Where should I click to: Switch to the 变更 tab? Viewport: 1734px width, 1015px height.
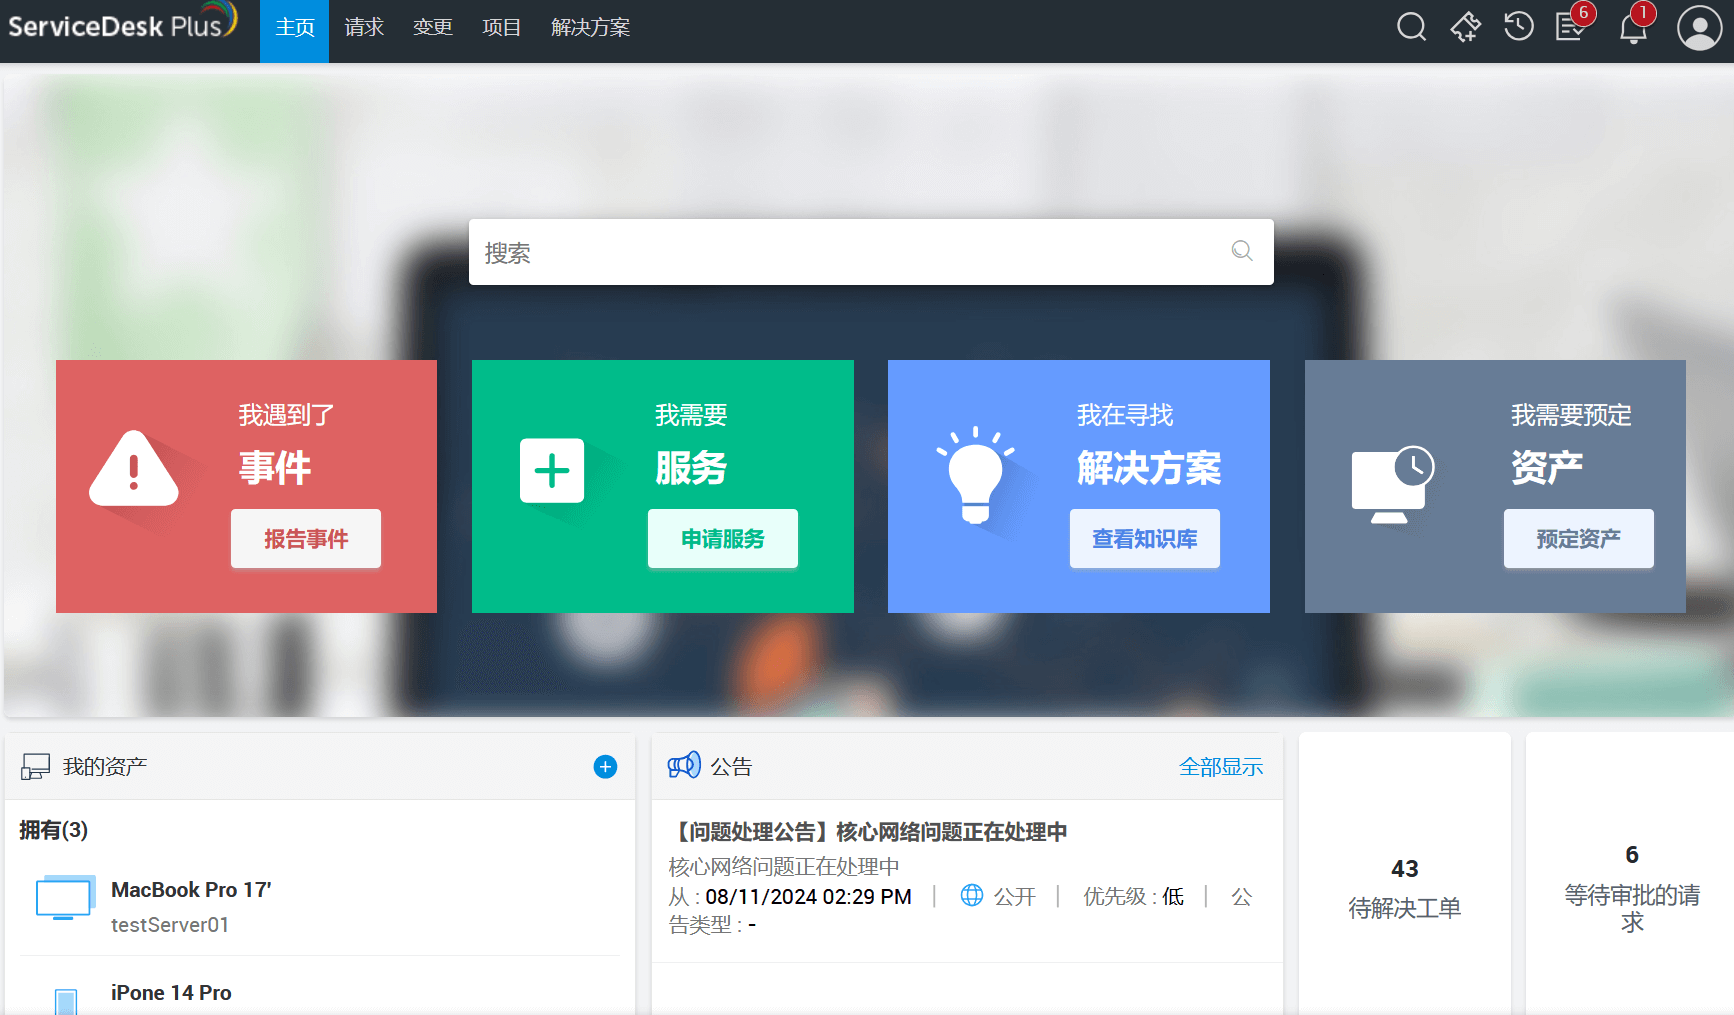(432, 27)
